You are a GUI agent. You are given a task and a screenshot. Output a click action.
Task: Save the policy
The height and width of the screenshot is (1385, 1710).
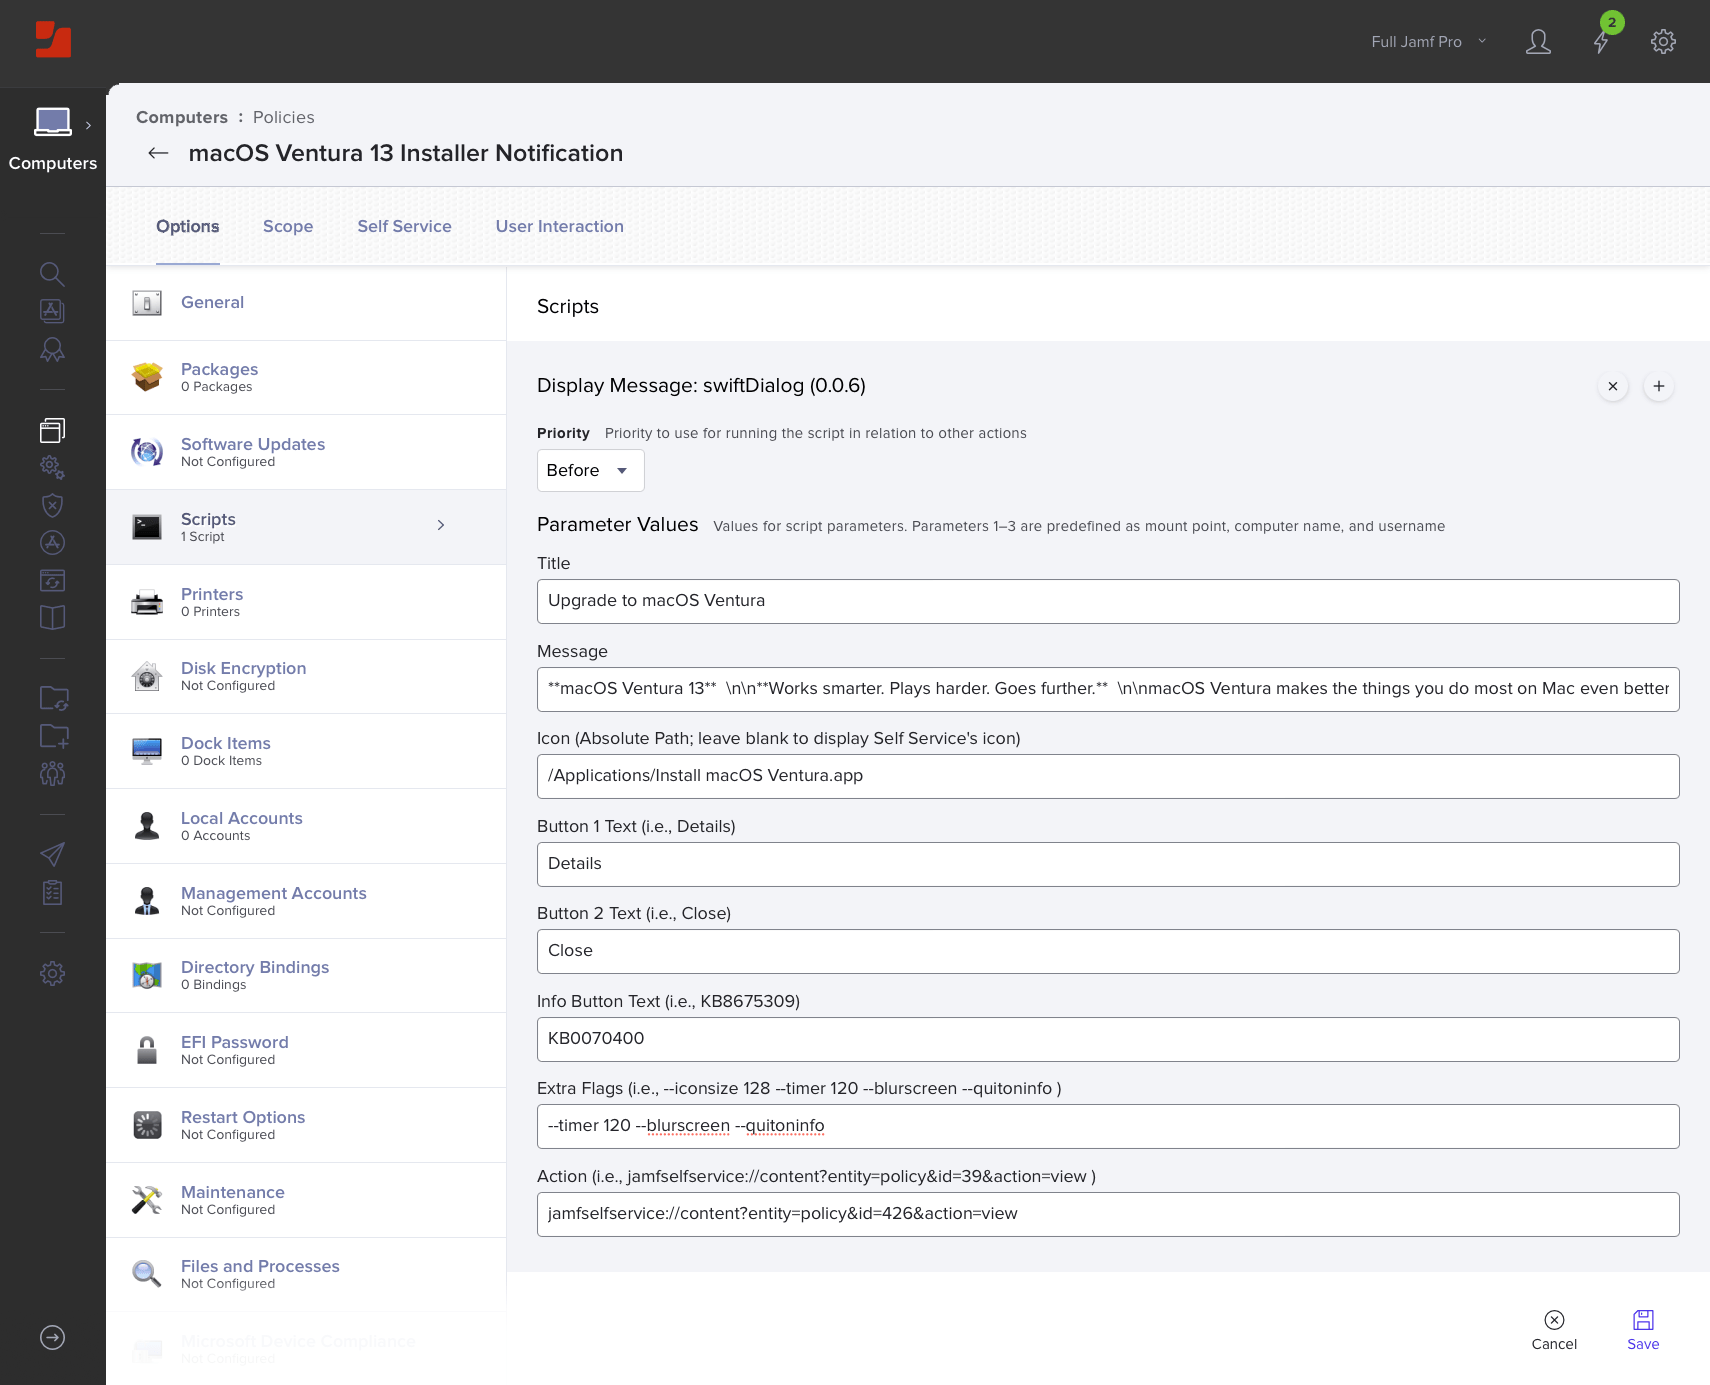1643,1331
